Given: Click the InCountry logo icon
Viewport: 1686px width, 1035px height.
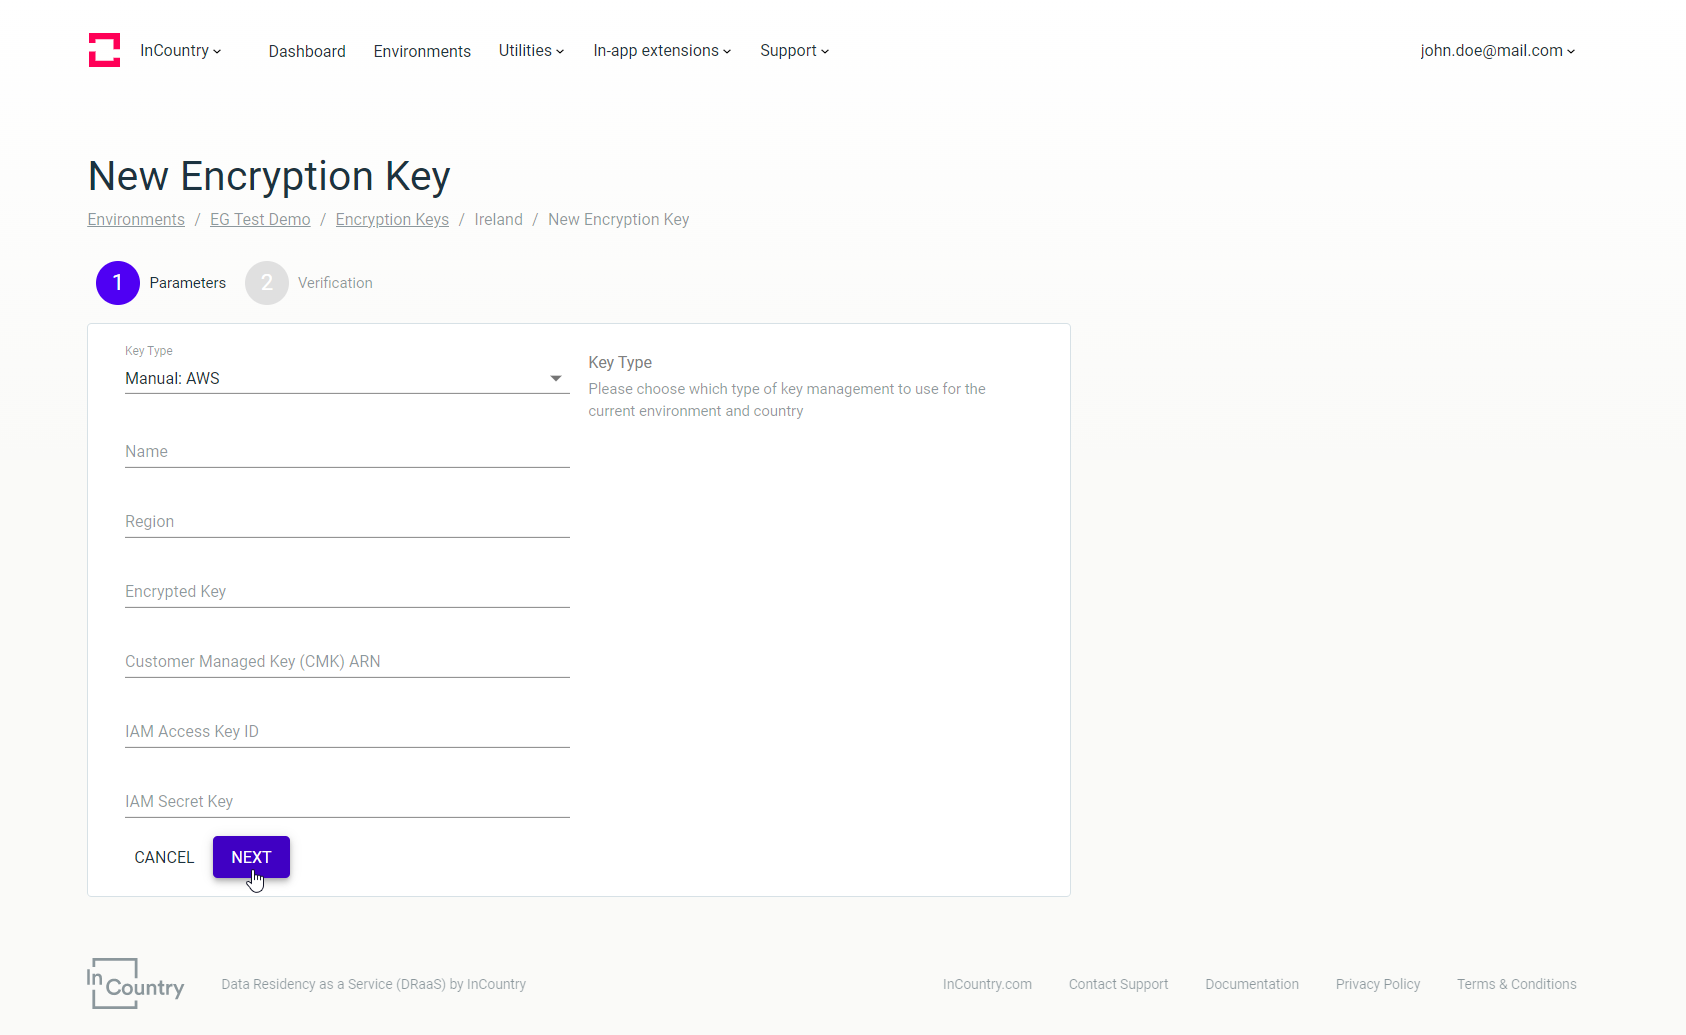Looking at the screenshot, I should point(104,50).
